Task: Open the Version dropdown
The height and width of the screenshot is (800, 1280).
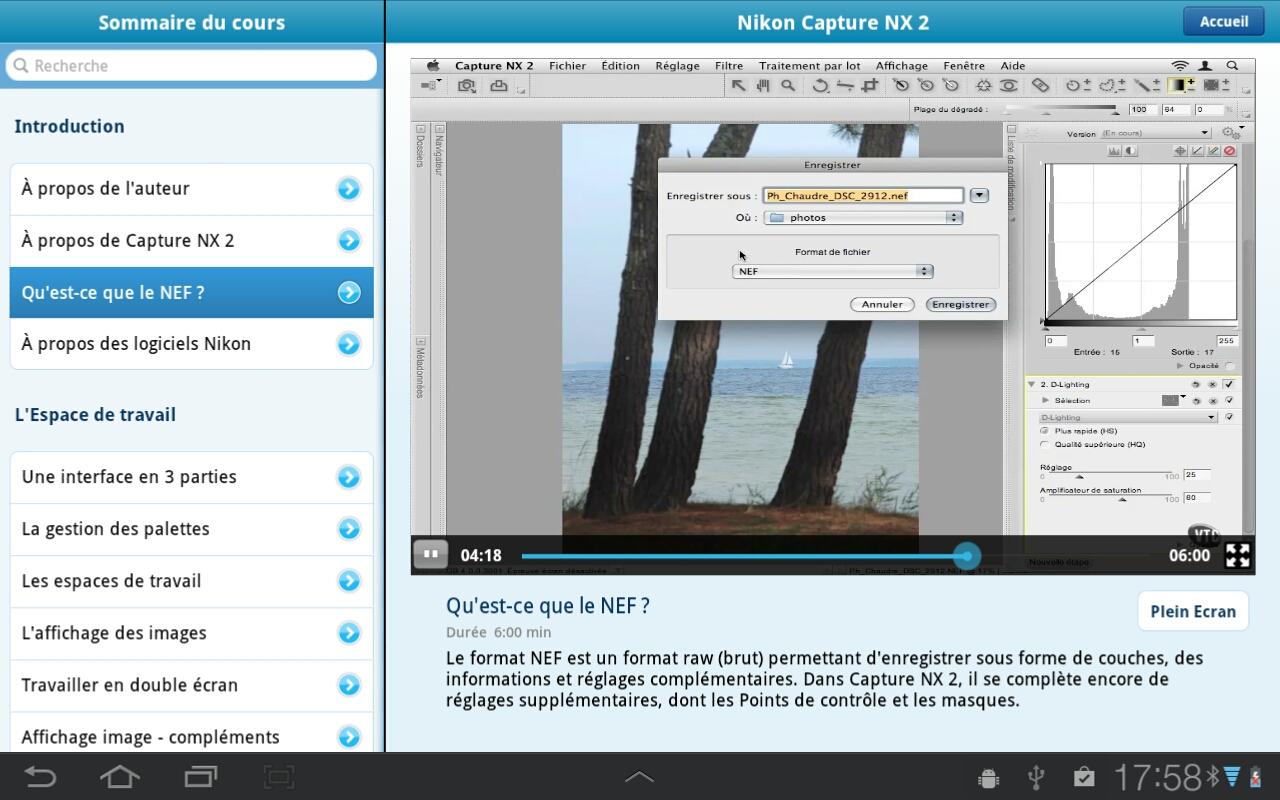Action: coord(1155,133)
